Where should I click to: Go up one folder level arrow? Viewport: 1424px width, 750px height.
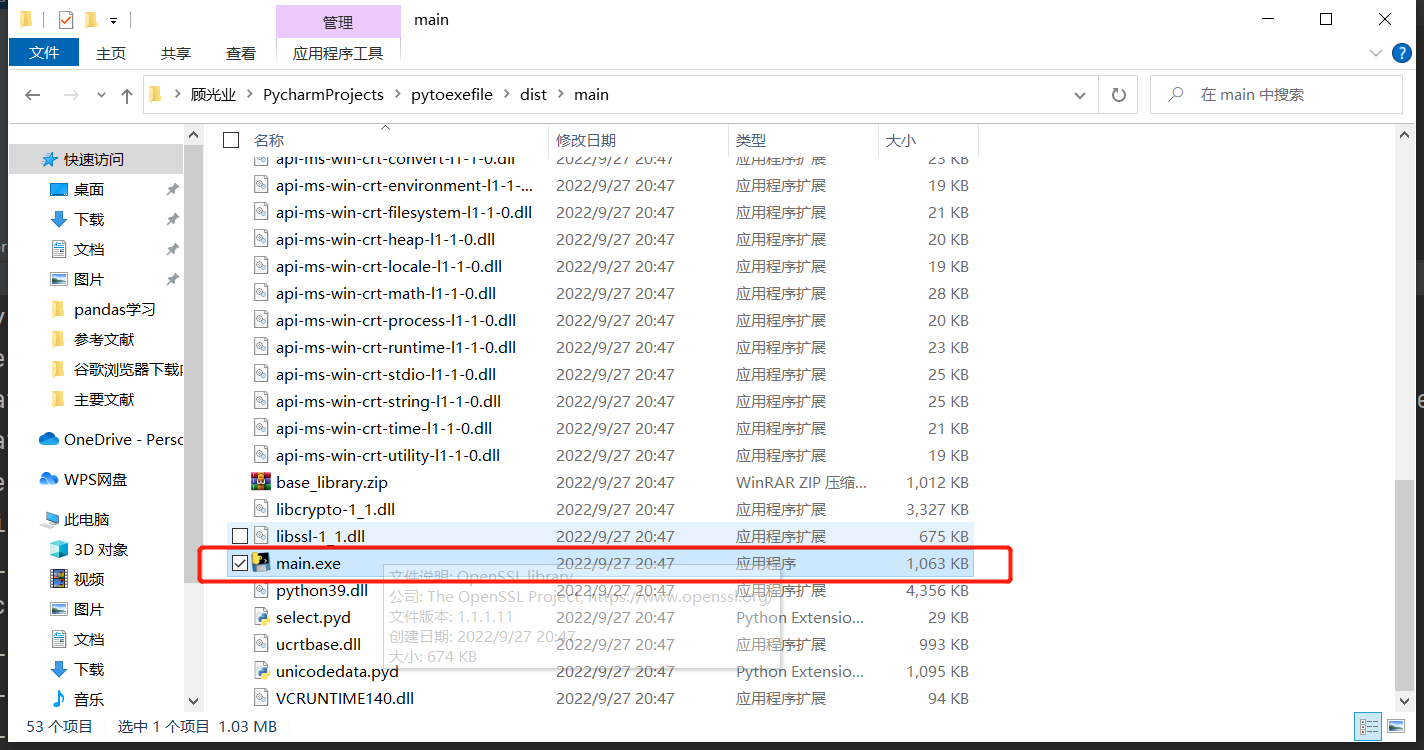tap(127, 95)
